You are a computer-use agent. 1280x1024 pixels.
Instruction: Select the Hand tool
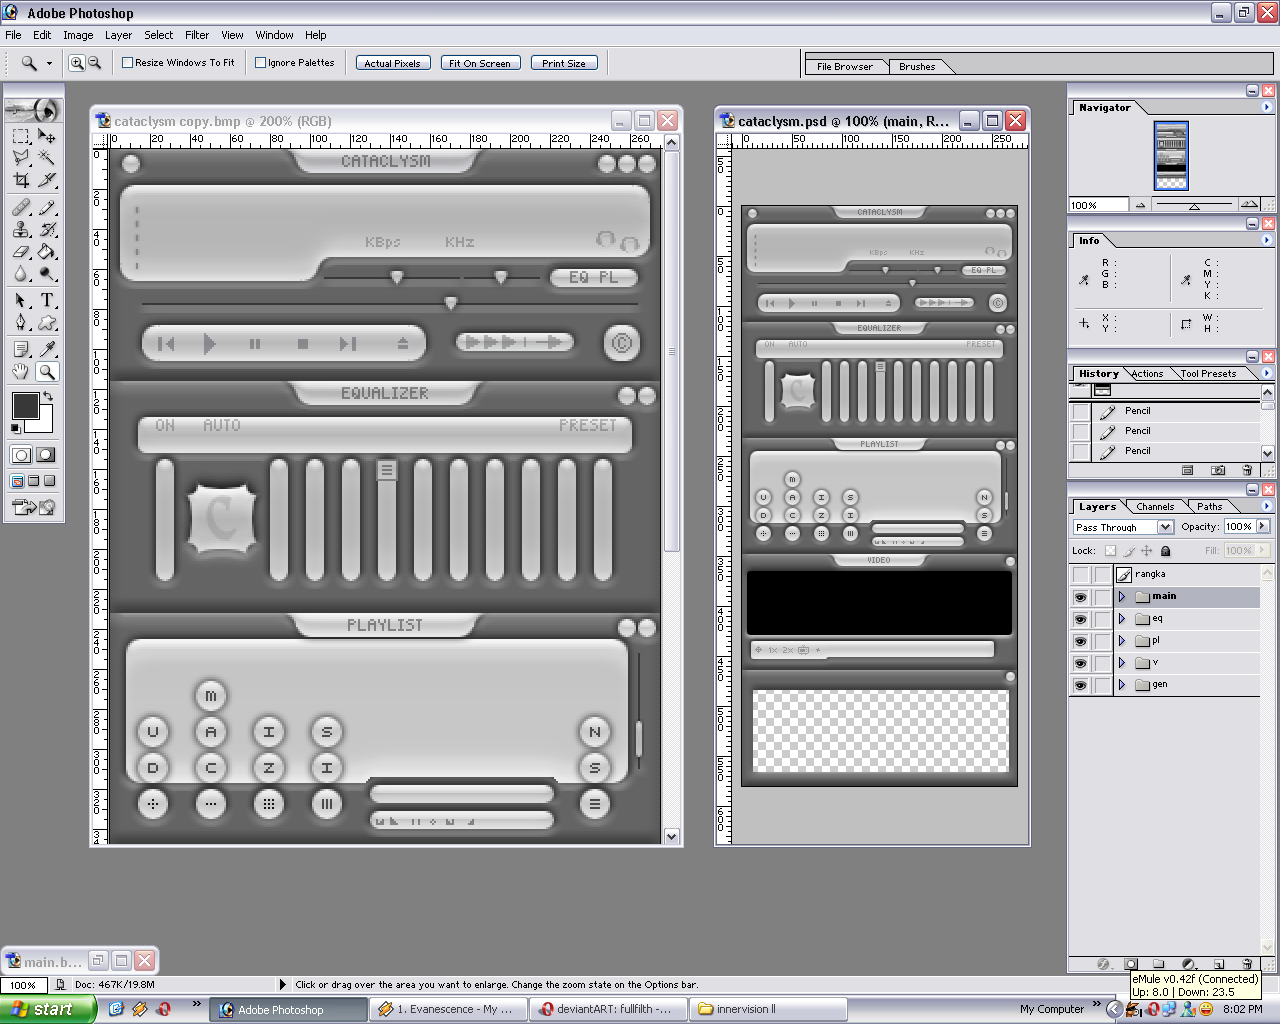tap(21, 371)
